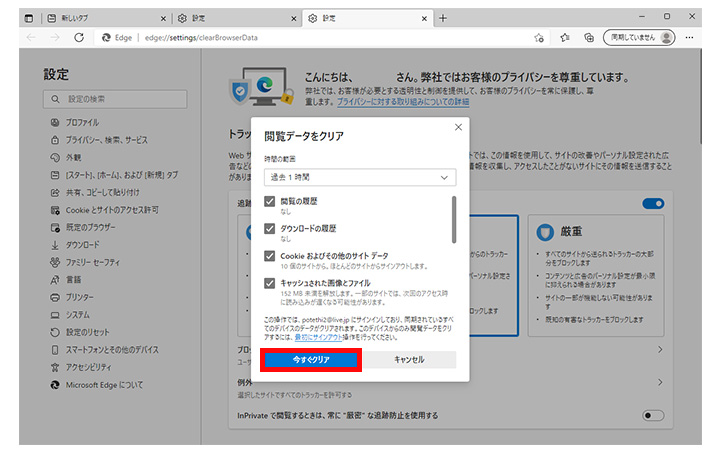Image resolution: width=720 pixels, height=450 pixels.
Task: Open the Collections icon
Action: [x=589, y=38]
